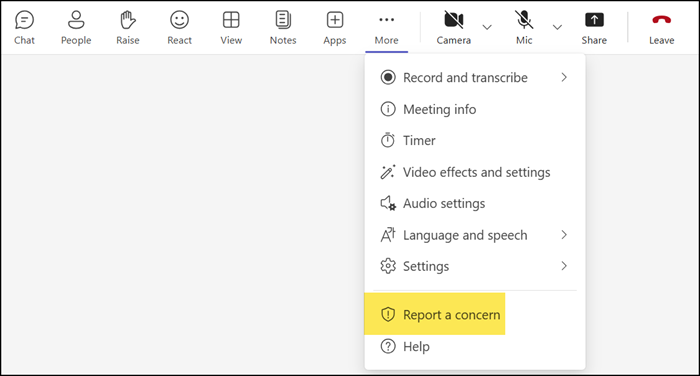Open Language and speech submenu
The width and height of the screenshot is (700, 376).
pyautogui.click(x=475, y=235)
